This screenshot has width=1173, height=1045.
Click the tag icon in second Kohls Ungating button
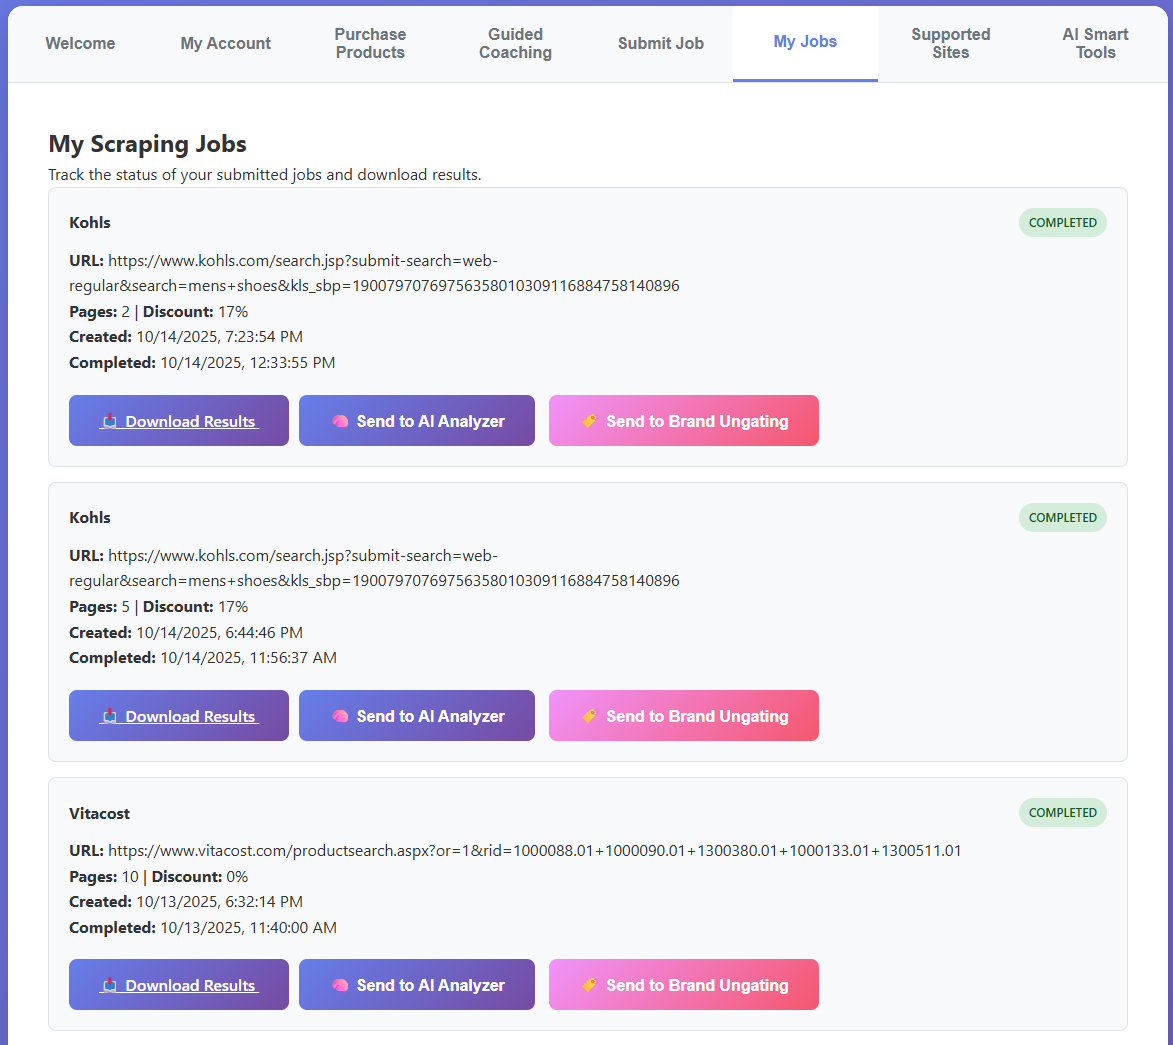(587, 715)
